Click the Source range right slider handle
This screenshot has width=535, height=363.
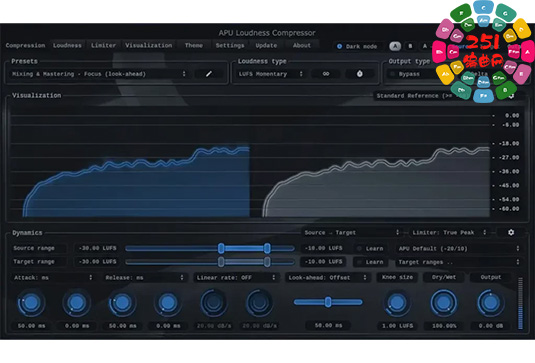(x=267, y=248)
